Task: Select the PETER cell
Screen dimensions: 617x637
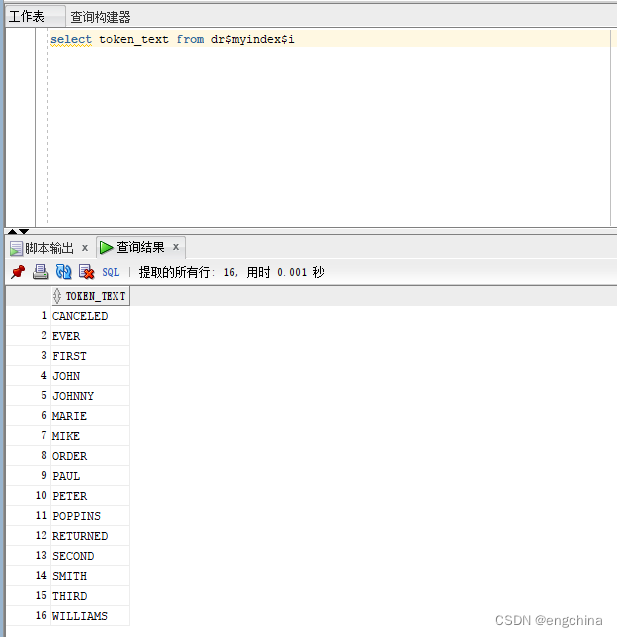Action: [x=90, y=496]
